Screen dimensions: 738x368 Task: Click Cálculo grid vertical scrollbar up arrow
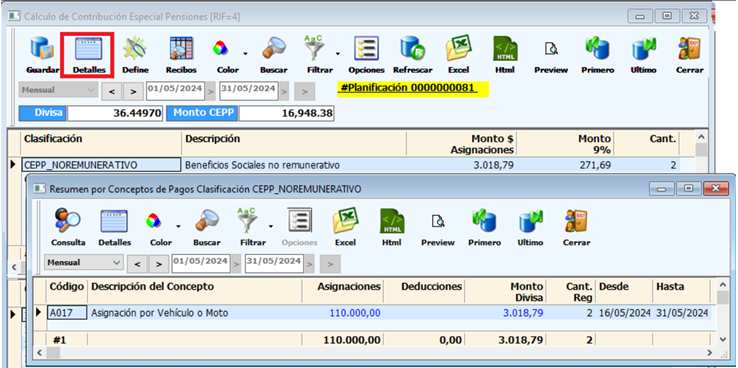pos(701,138)
